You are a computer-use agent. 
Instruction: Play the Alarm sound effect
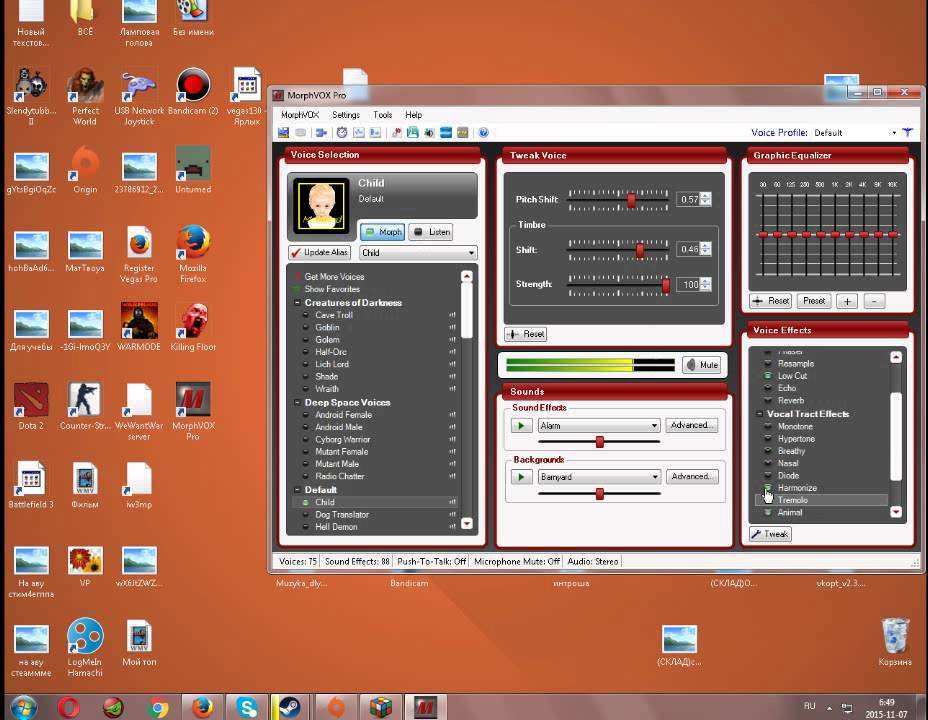pos(520,425)
